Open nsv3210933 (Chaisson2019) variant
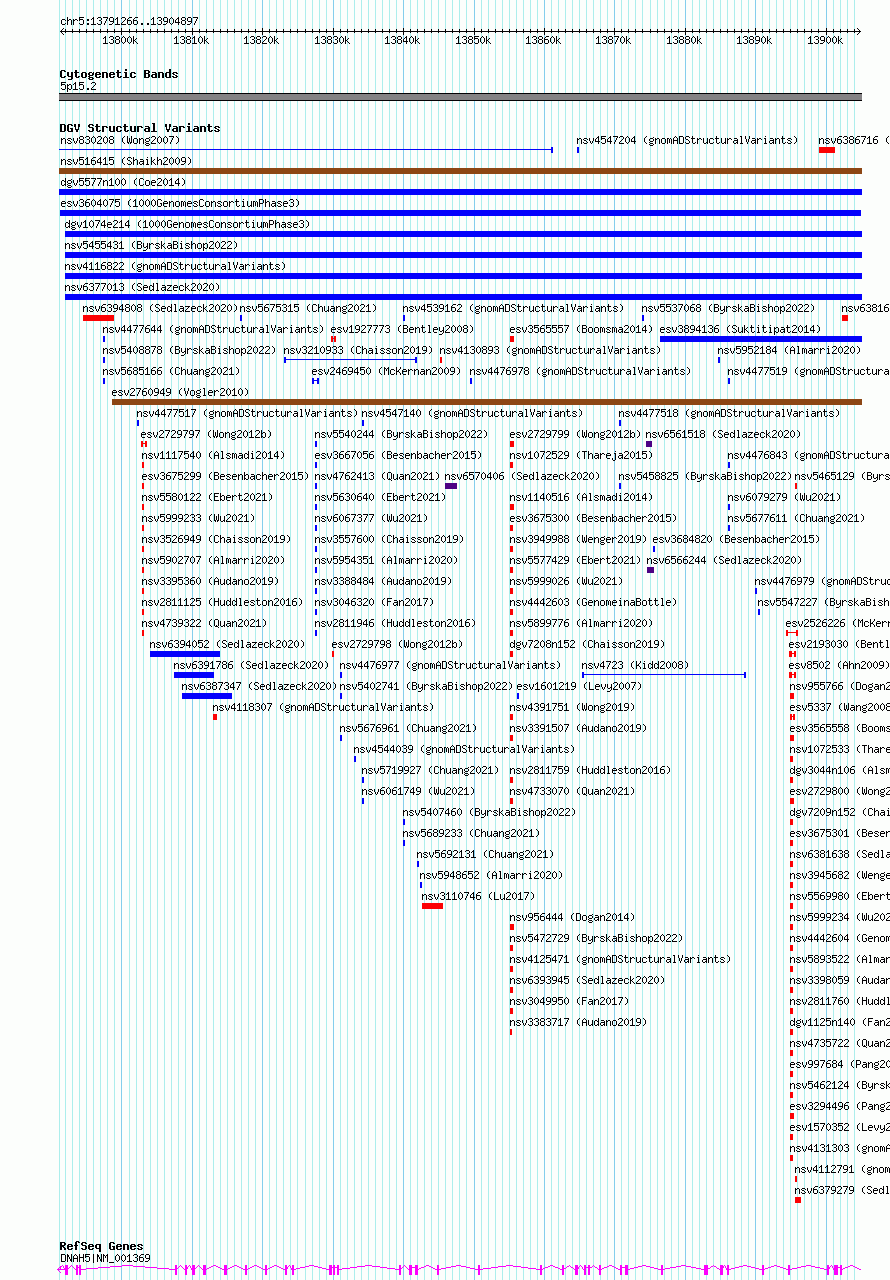Image resolution: width=890 pixels, height=1280 pixels. [358, 350]
